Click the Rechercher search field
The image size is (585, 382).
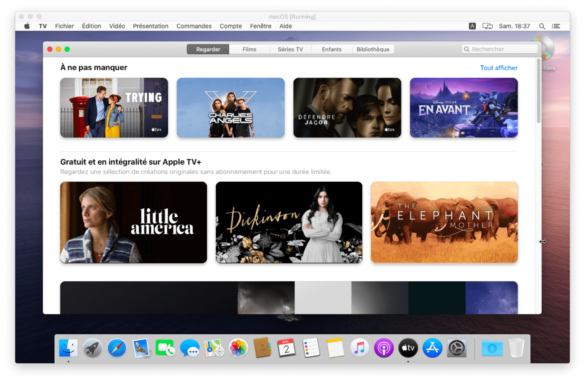[500, 49]
